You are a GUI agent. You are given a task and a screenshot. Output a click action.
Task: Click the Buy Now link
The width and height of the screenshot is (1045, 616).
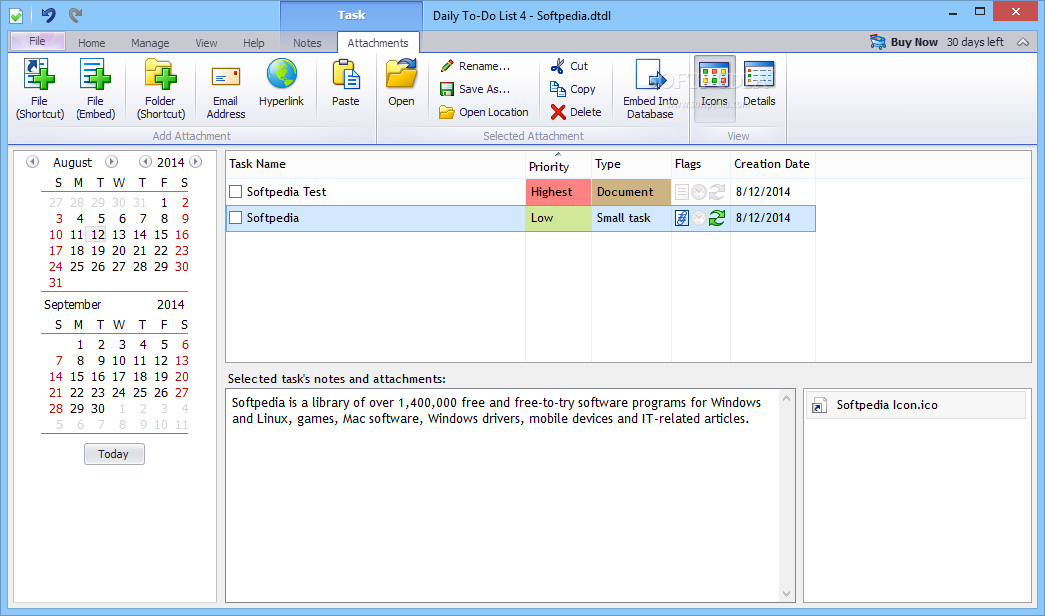point(914,42)
